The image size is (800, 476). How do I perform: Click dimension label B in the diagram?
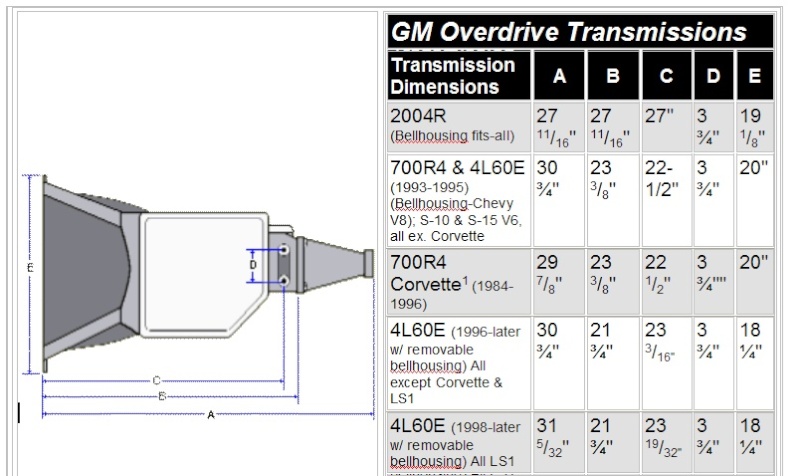(x=162, y=396)
